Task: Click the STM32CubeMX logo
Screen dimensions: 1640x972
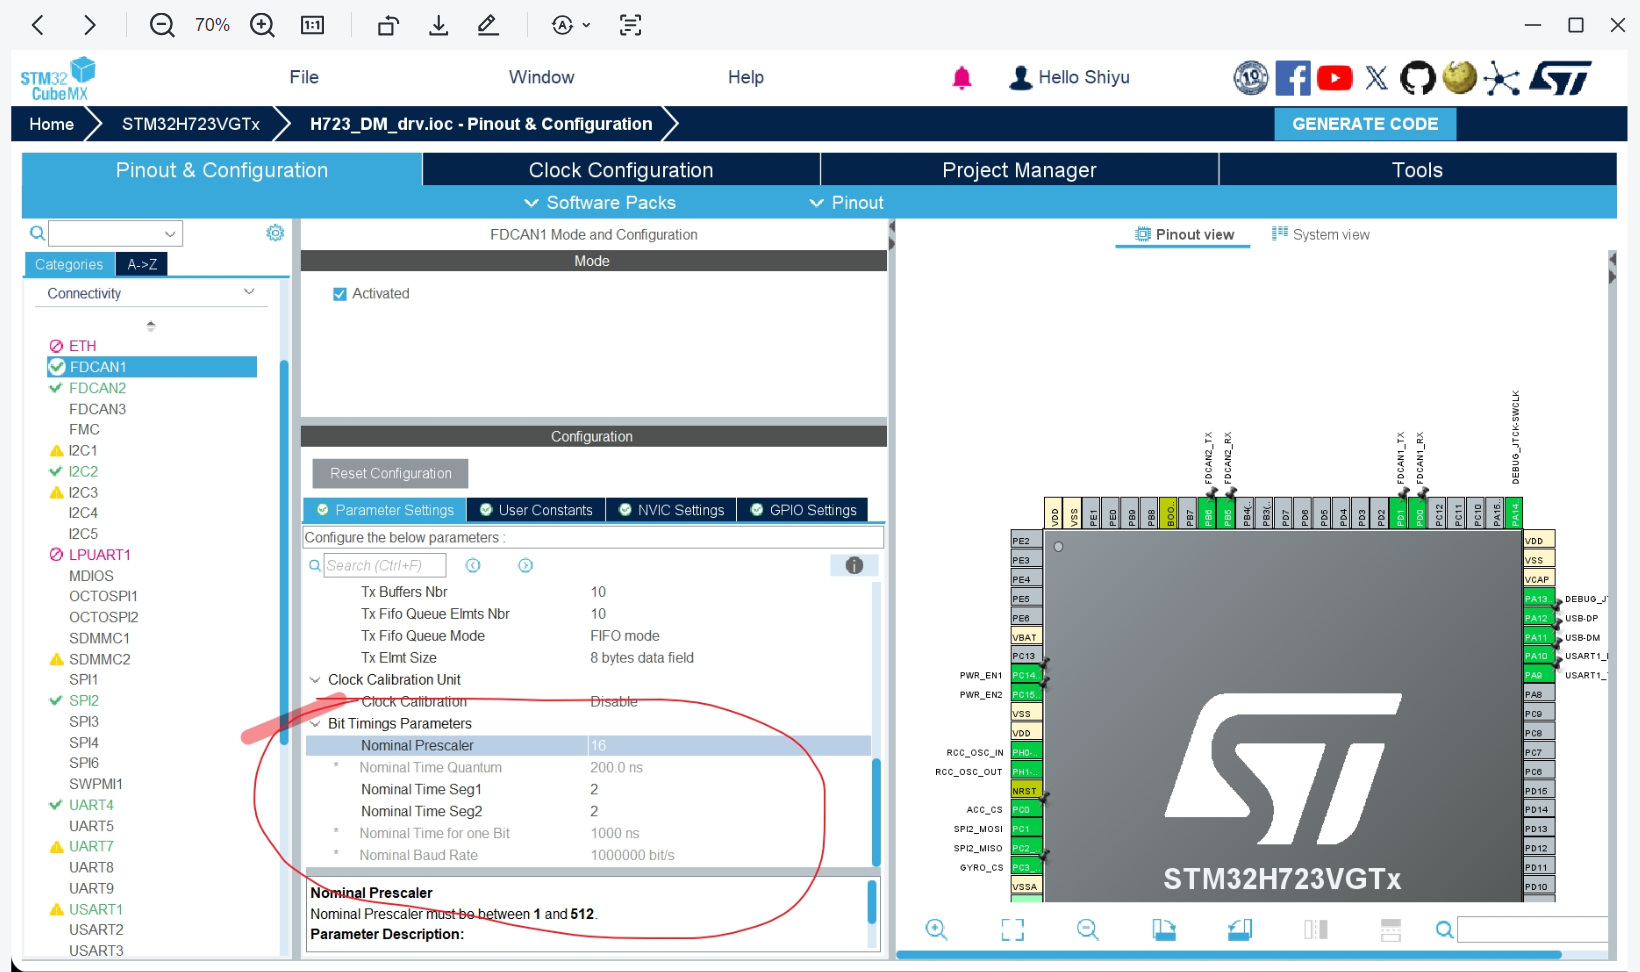Action: pos(58,78)
